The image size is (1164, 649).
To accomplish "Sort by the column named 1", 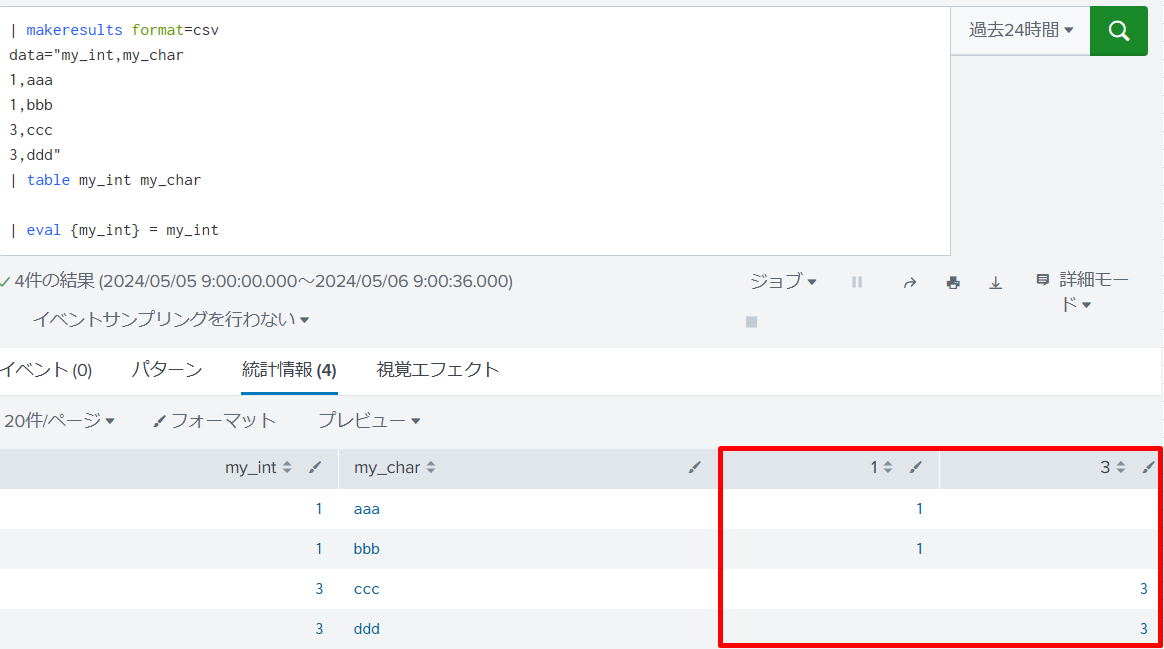I will (x=881, y=468).
